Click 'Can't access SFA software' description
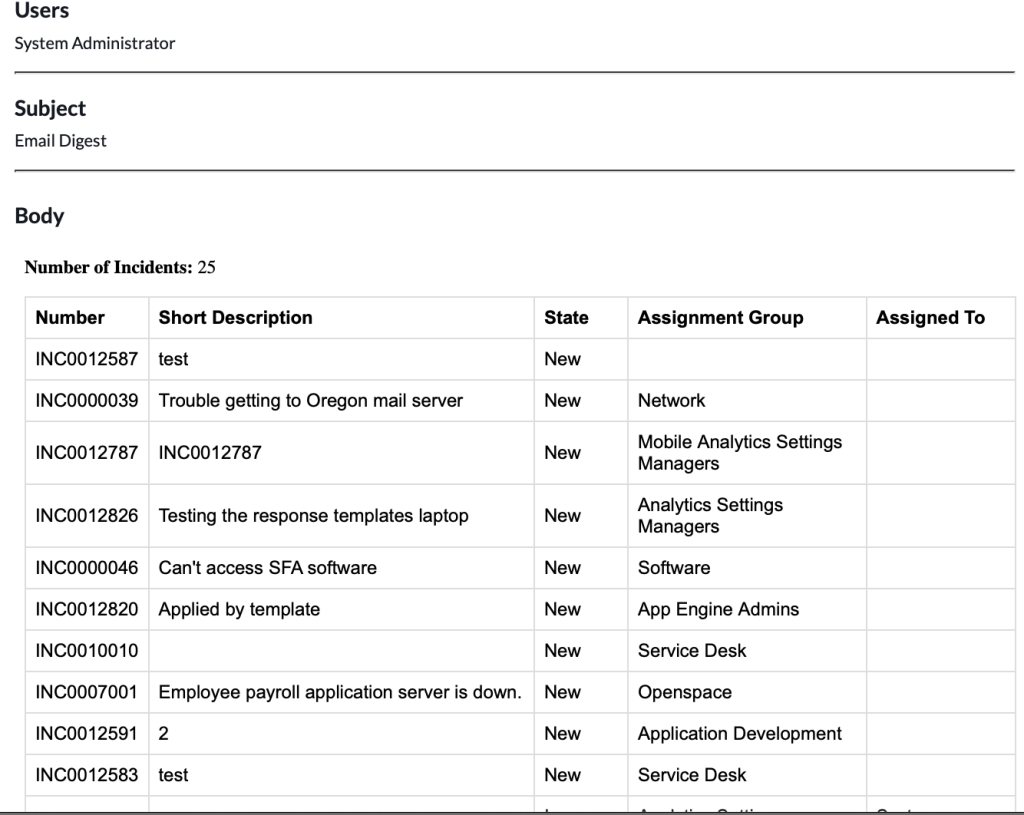The width and height of the screenshot is (1024, 815). pos(267,568)
